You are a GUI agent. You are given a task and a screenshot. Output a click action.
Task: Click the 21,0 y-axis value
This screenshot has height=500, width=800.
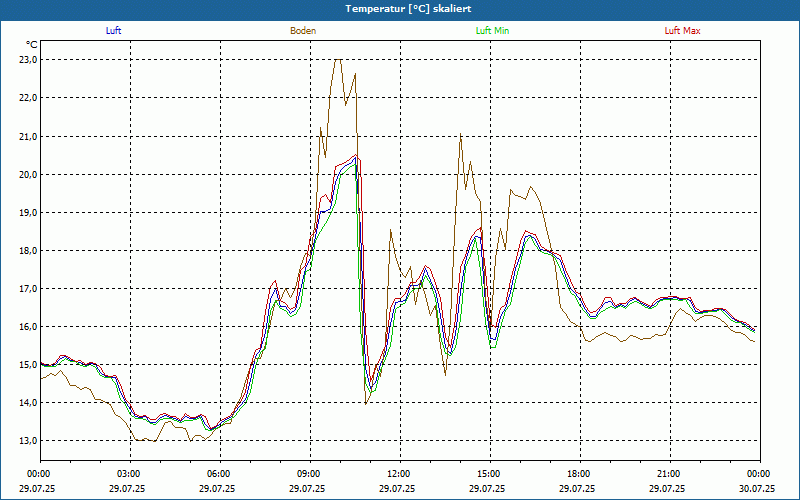click(28, 136)
